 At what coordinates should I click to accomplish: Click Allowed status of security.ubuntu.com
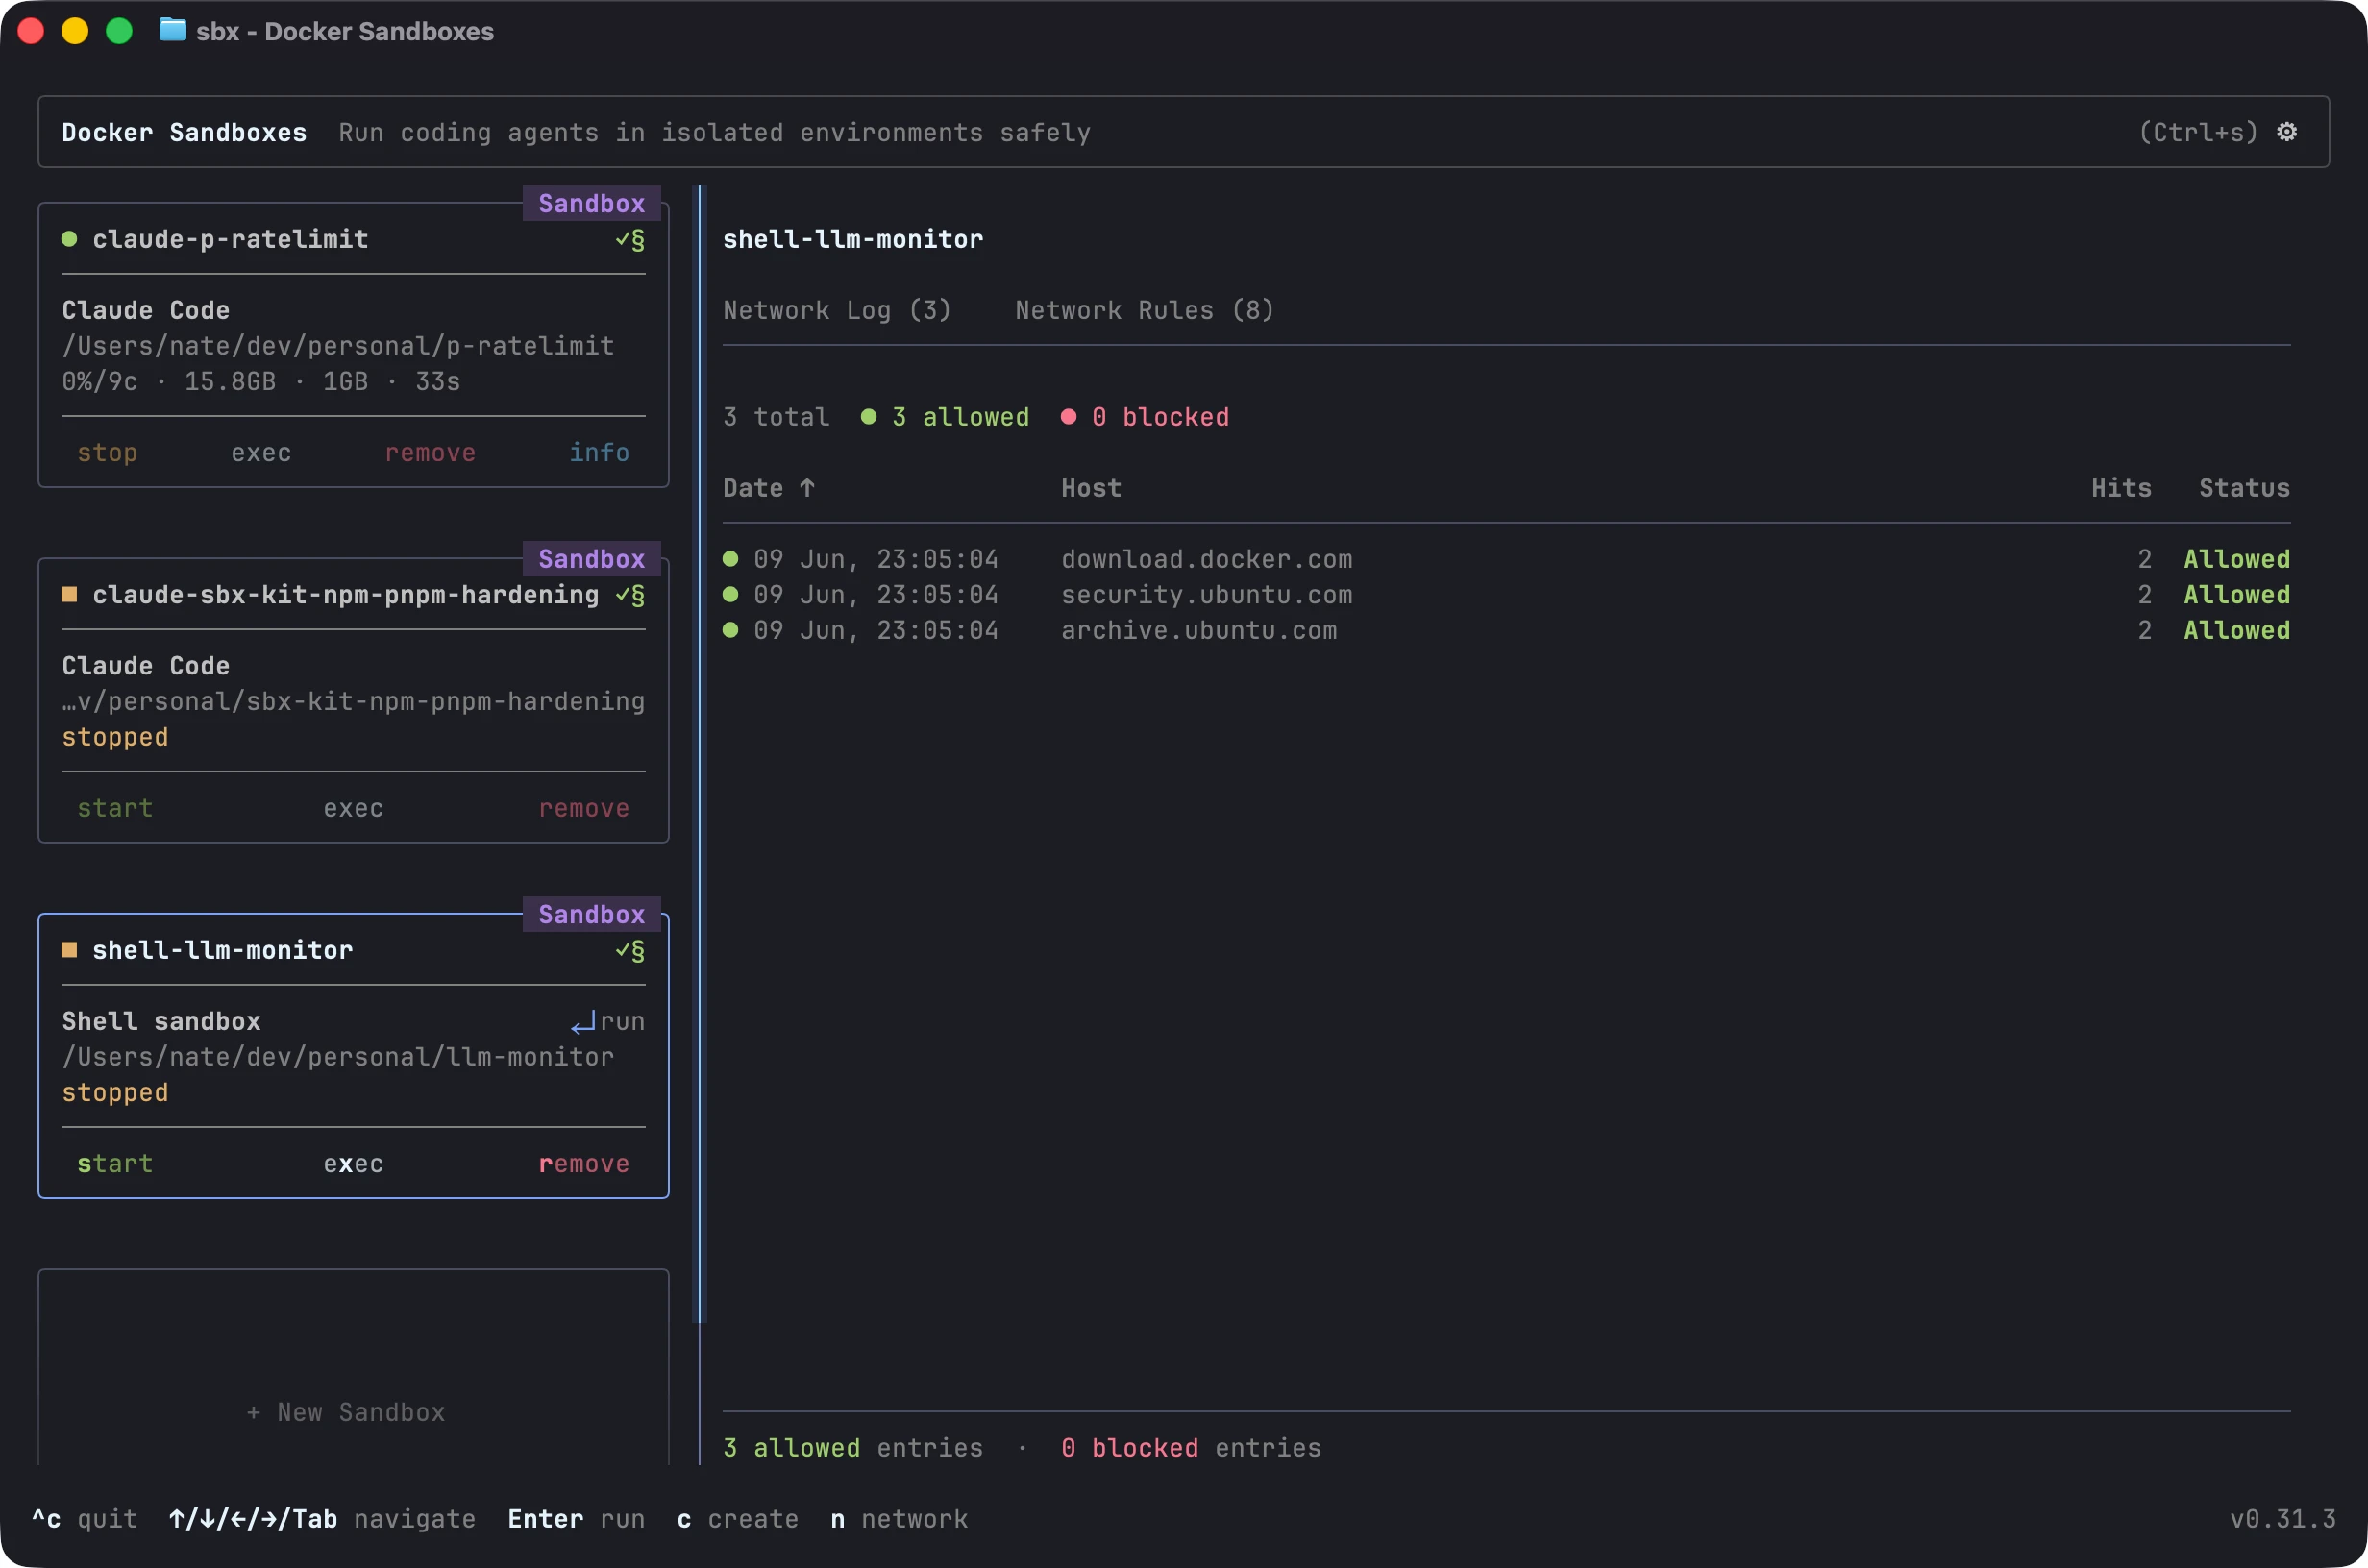2236,595
